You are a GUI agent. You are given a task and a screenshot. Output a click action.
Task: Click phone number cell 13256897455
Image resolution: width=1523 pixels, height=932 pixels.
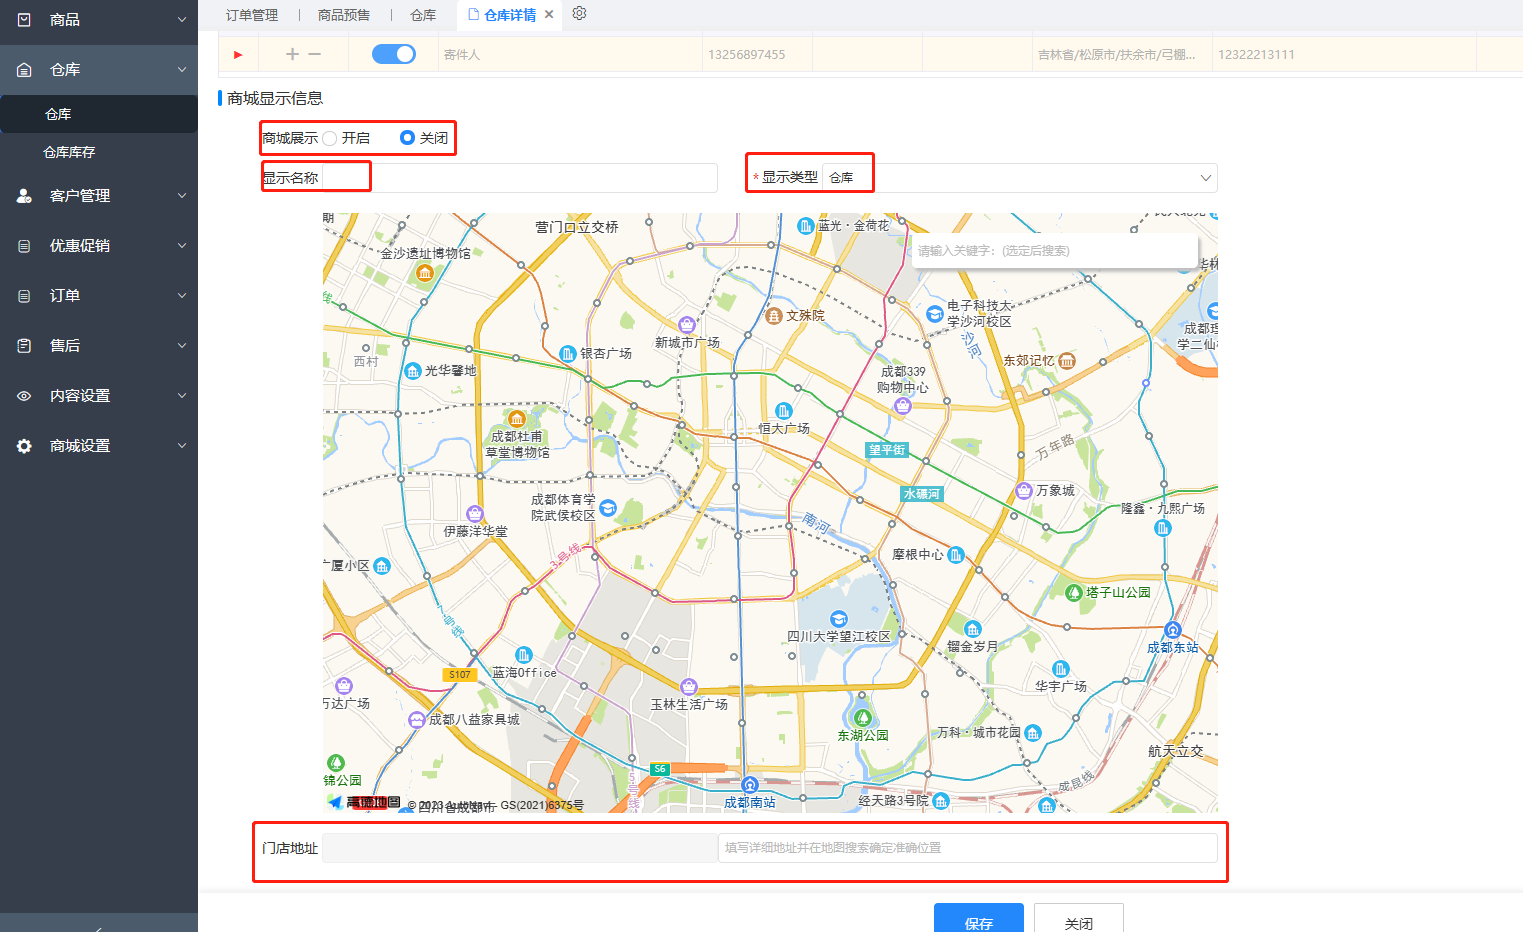point(757,54)
